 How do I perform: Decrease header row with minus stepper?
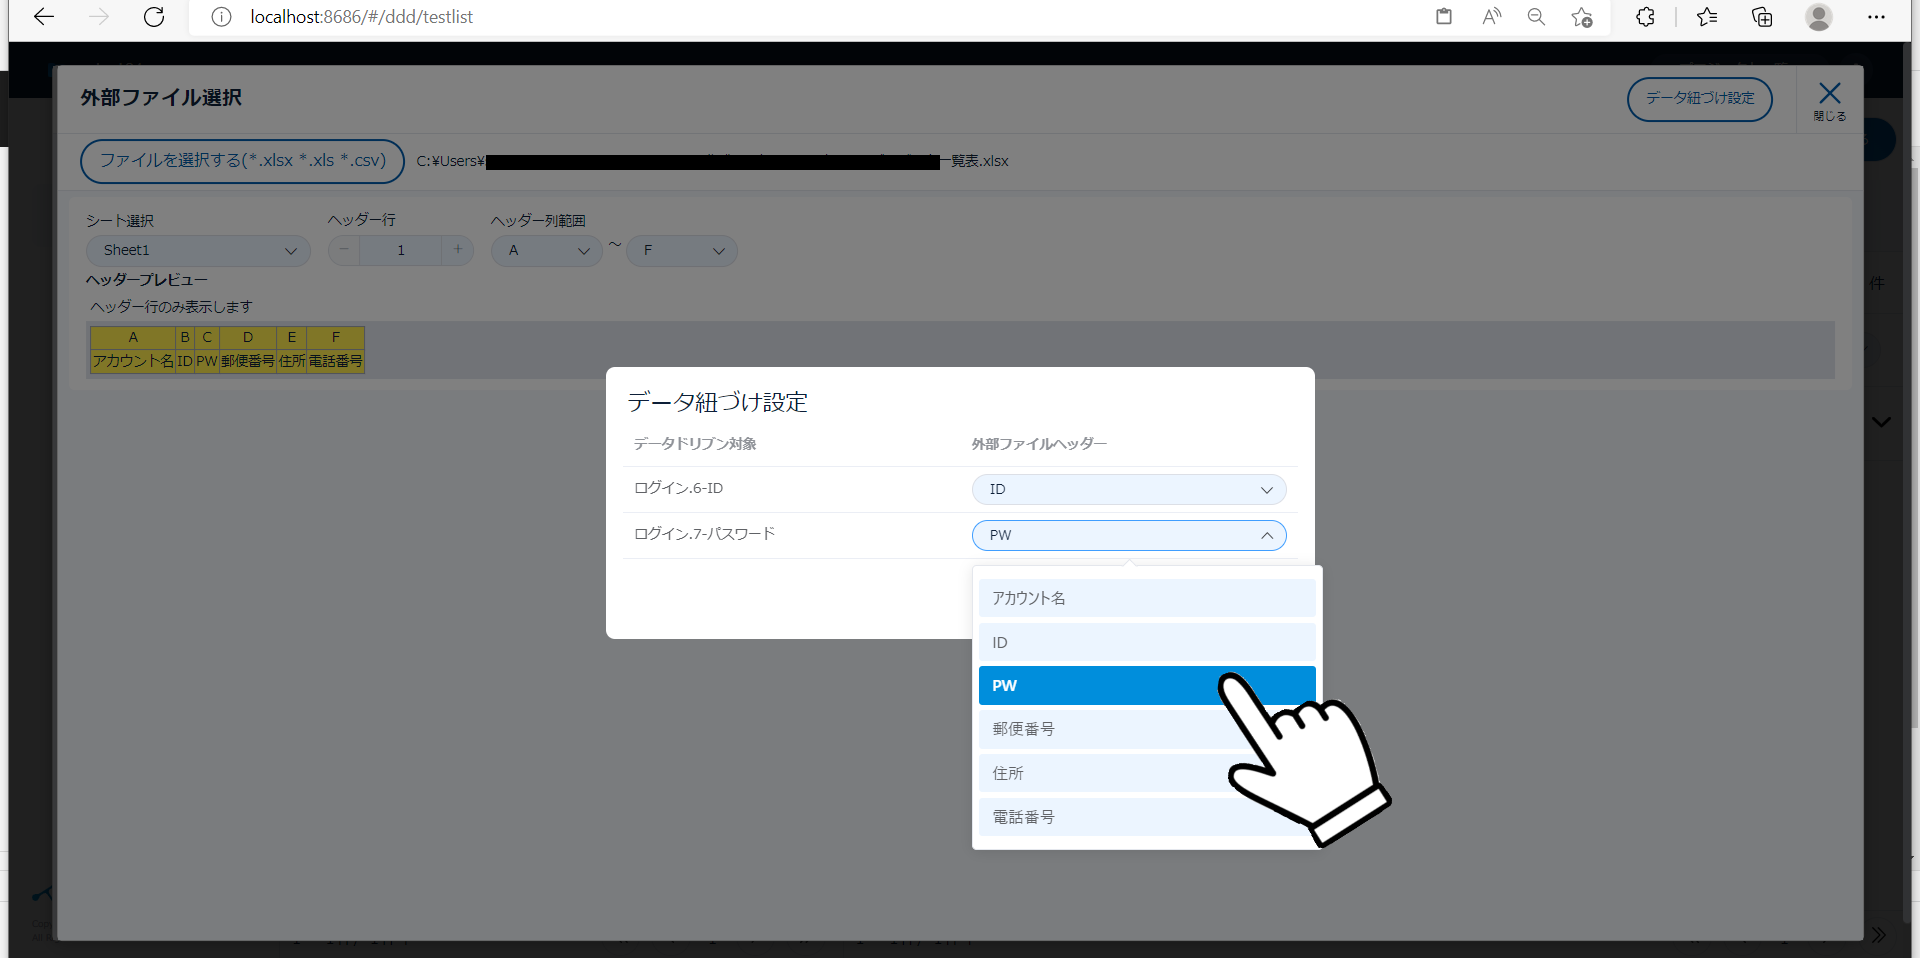tap(344, 250)
